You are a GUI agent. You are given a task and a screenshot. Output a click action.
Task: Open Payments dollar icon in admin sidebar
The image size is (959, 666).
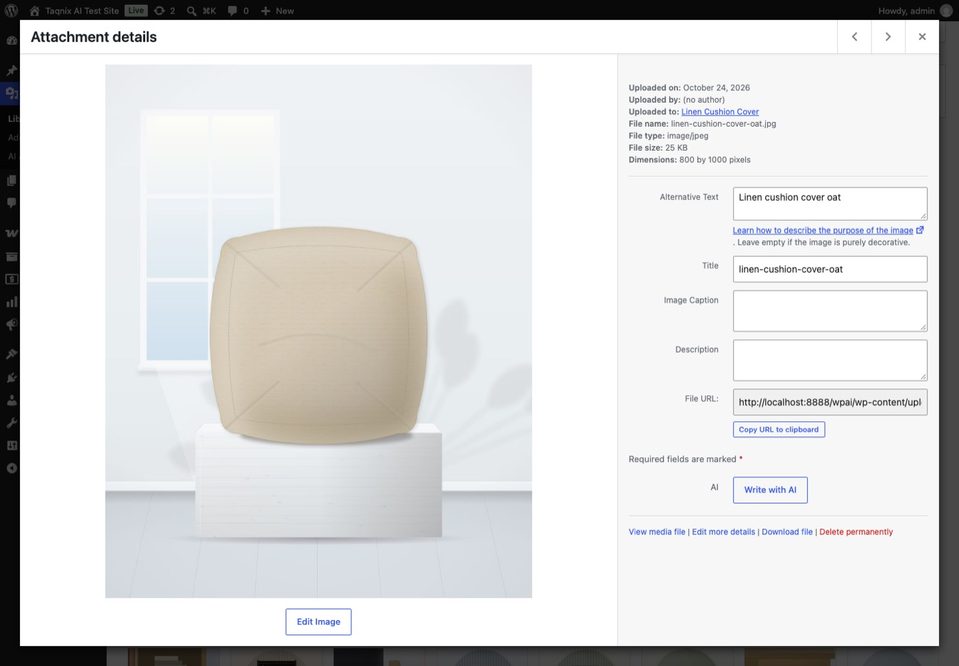[11, 279]
